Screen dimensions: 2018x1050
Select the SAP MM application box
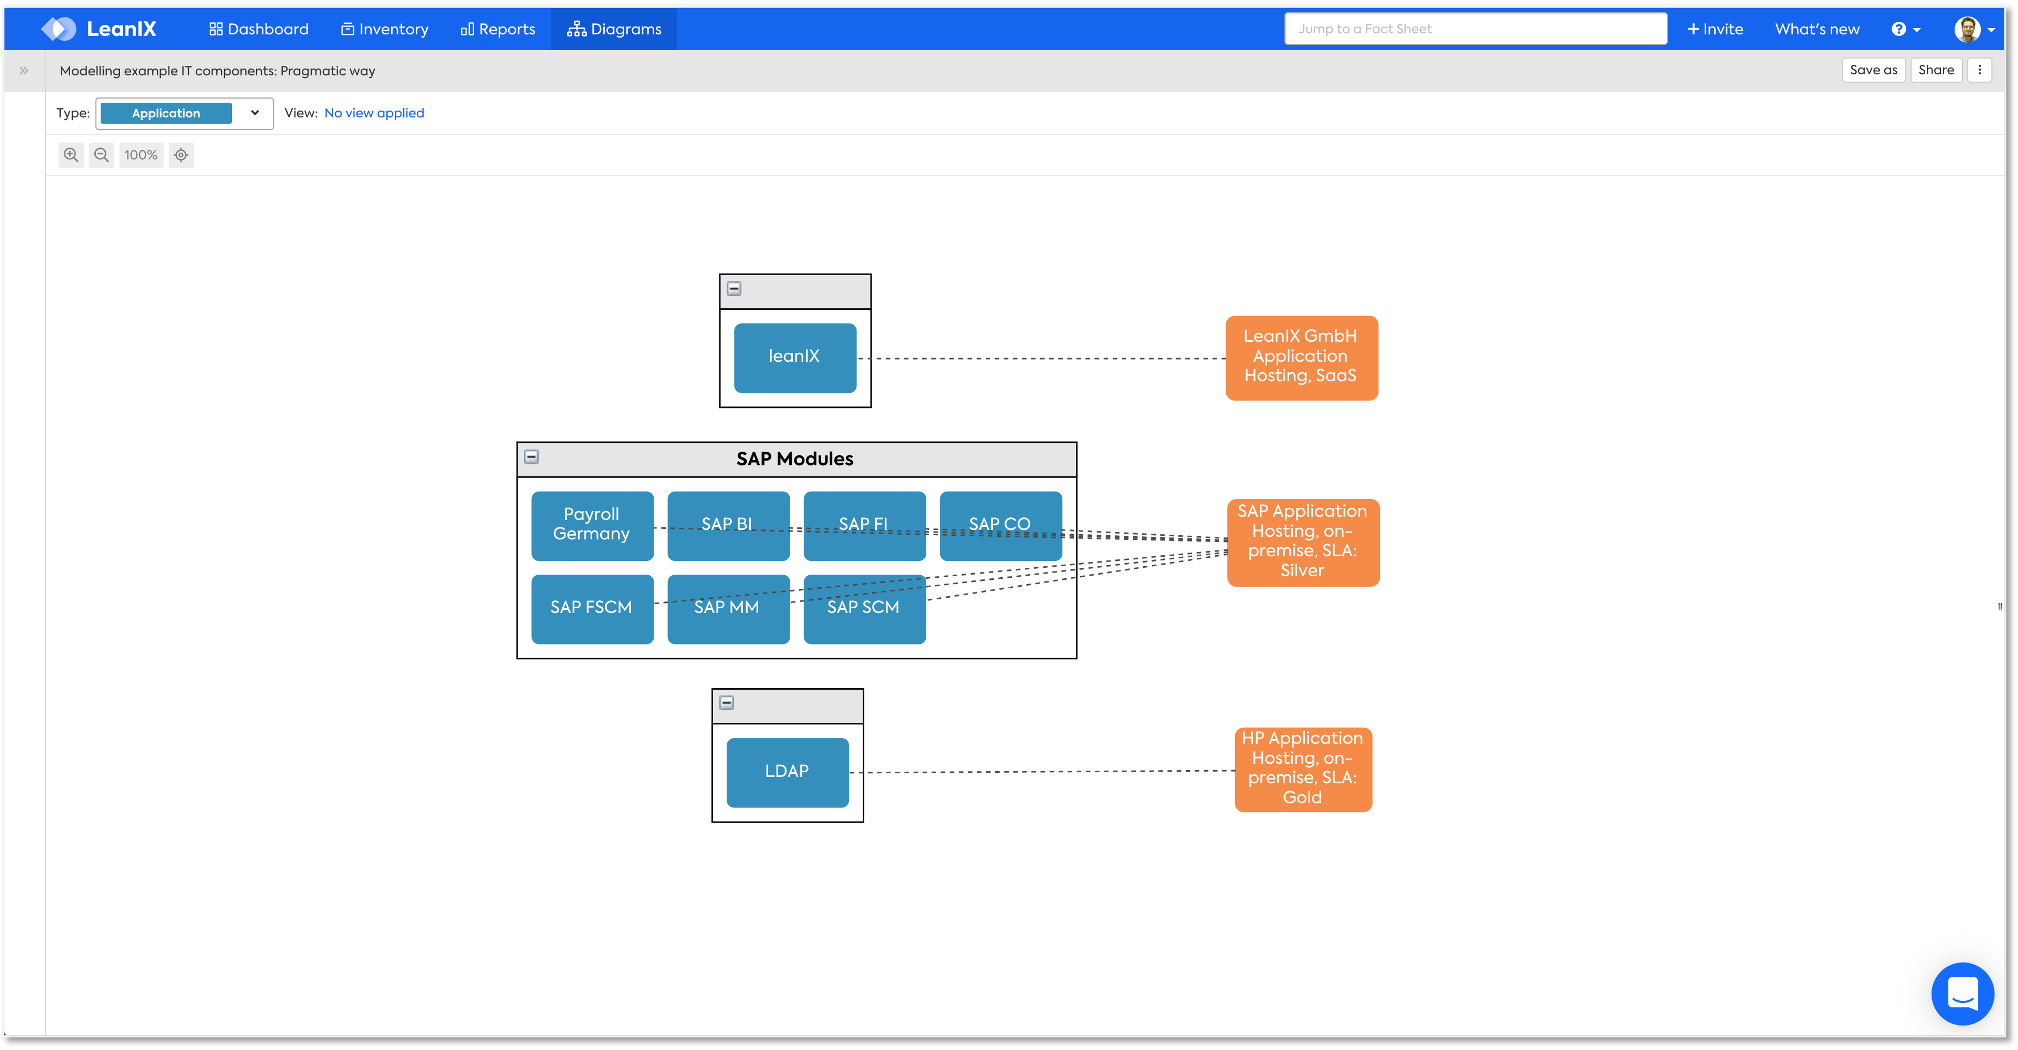(728, 608)
